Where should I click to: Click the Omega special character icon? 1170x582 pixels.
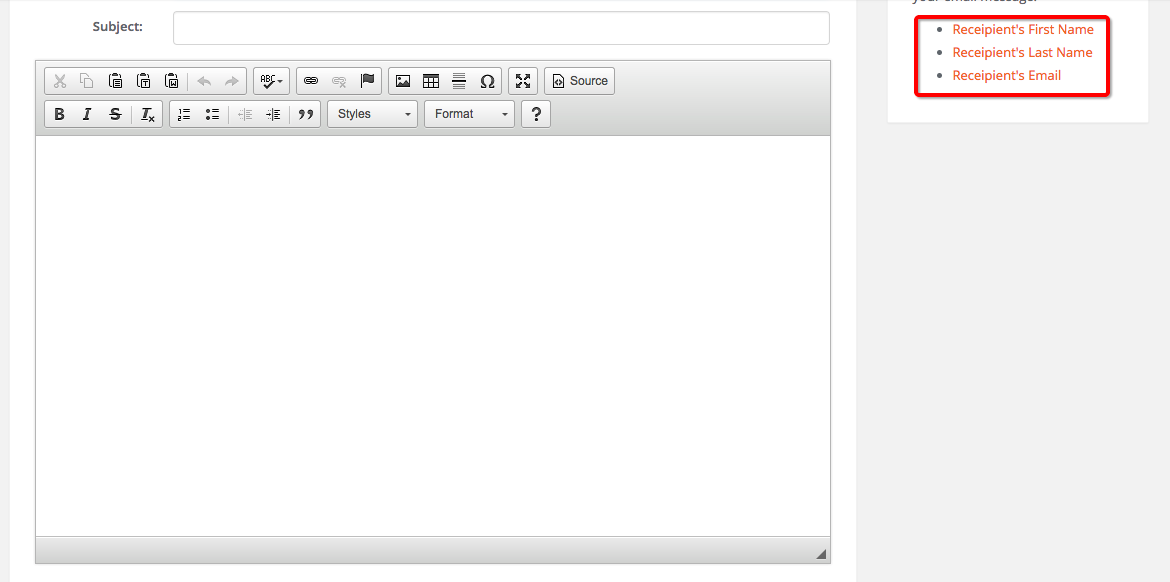[488, 81]
